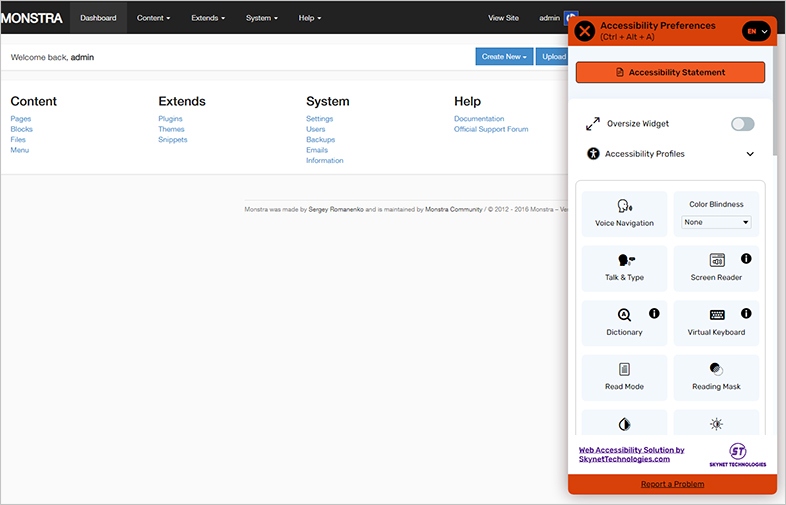Show Dictionary info icon

click(x=654, y=313)
